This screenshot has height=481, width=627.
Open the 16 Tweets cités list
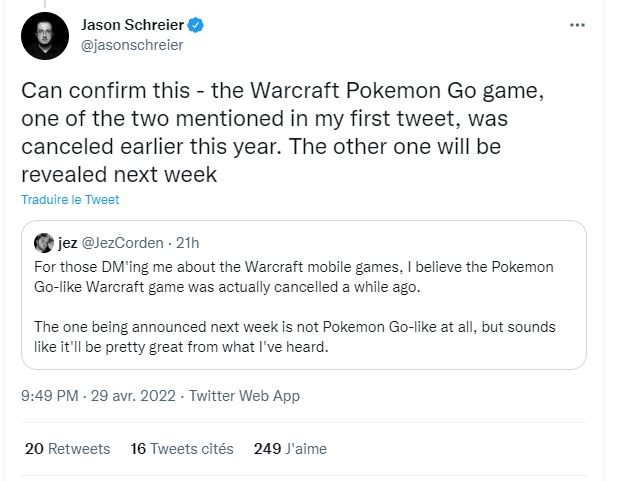click(x=182, y=449)
